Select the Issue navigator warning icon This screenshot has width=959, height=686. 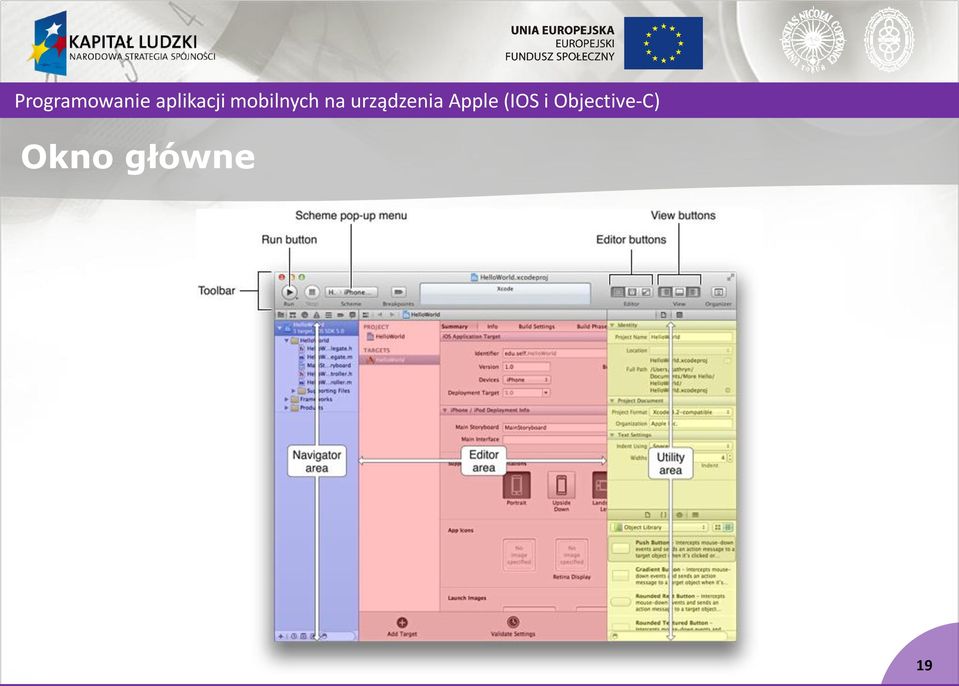point(316,315)
